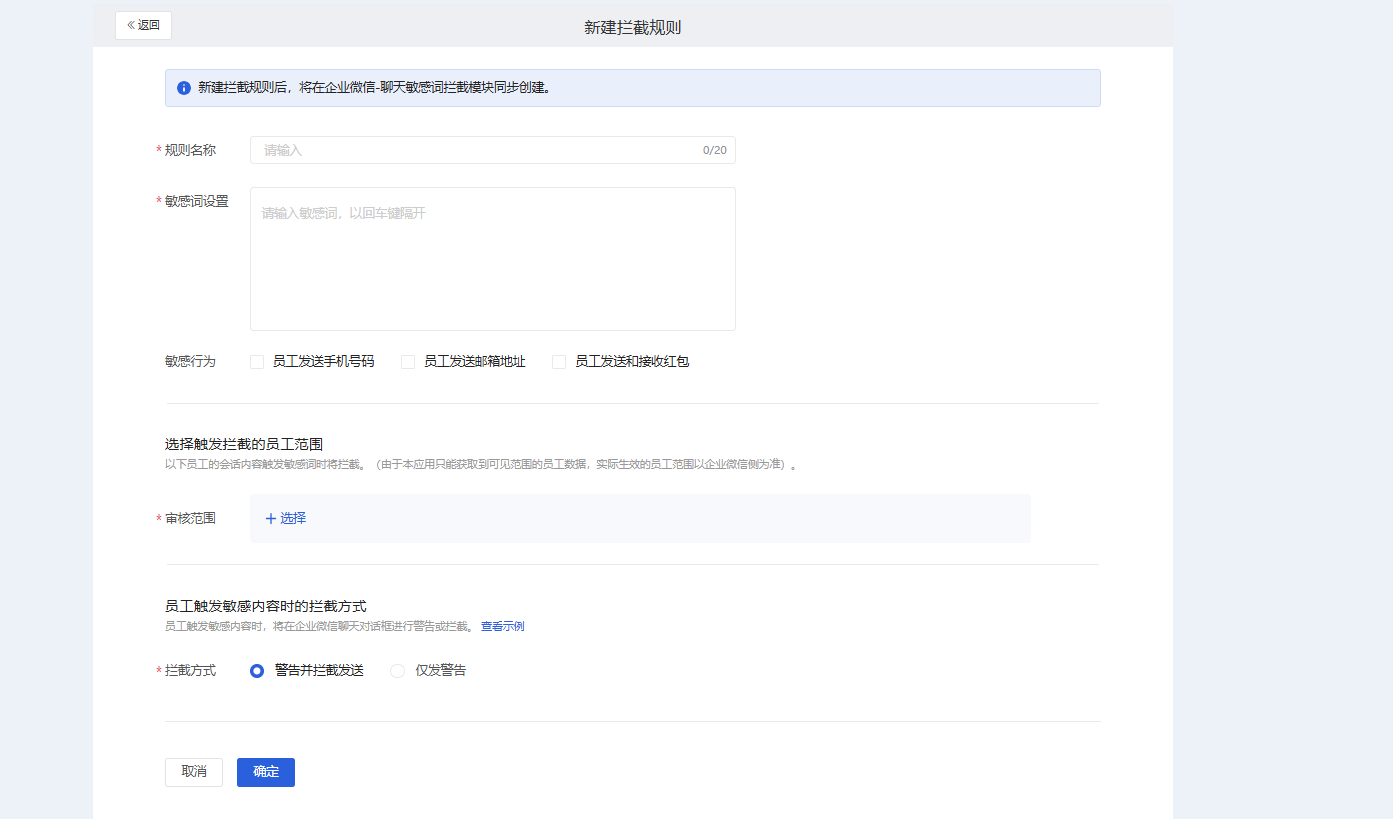Viewport: 1393px width, 819px height.
Task: Confirm with the 确定 button
Action: pyautogui.click(x=266, y=772)
